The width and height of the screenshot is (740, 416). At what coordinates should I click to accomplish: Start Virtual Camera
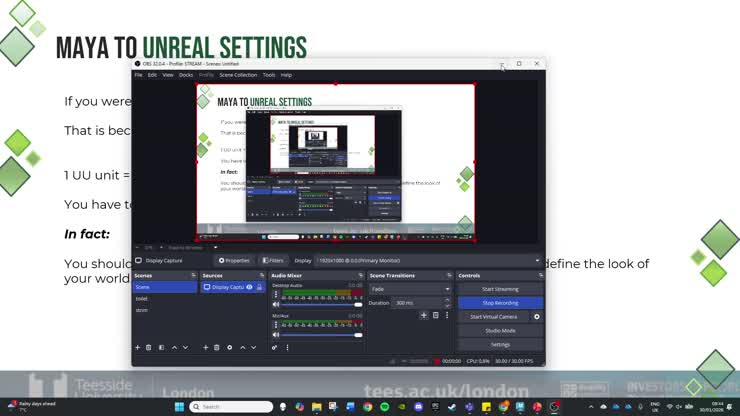point(494,317)
